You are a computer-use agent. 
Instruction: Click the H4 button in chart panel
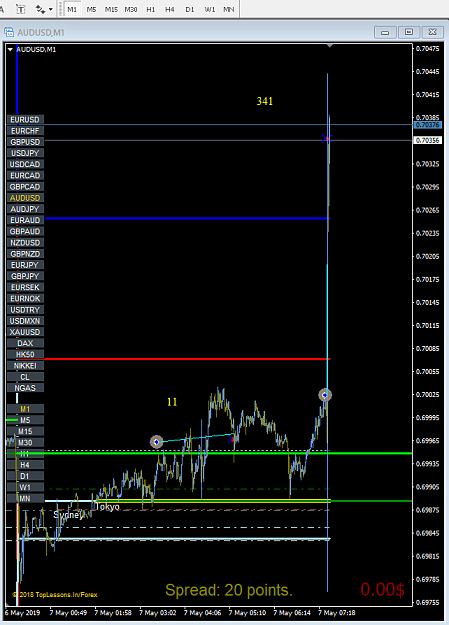(x=25, y=464)
